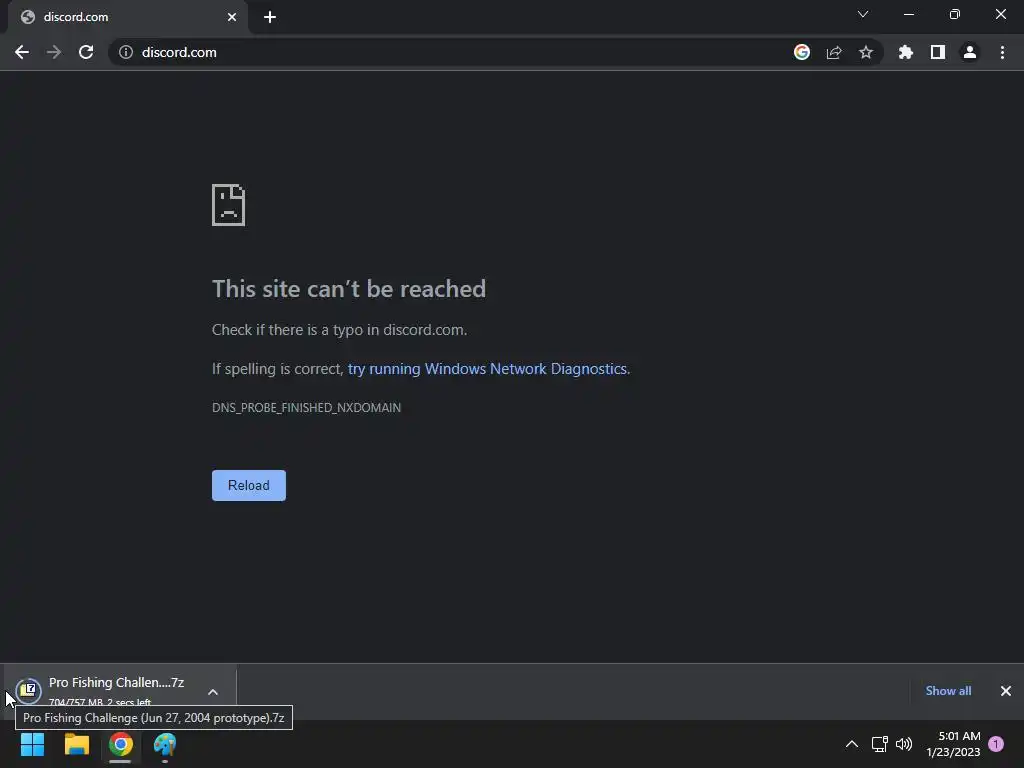This screenshot has height=768, width=1024.
Task: Reload the page with the toolbar refresh icon
Action: pyautogui.click(x=86, y=52)
